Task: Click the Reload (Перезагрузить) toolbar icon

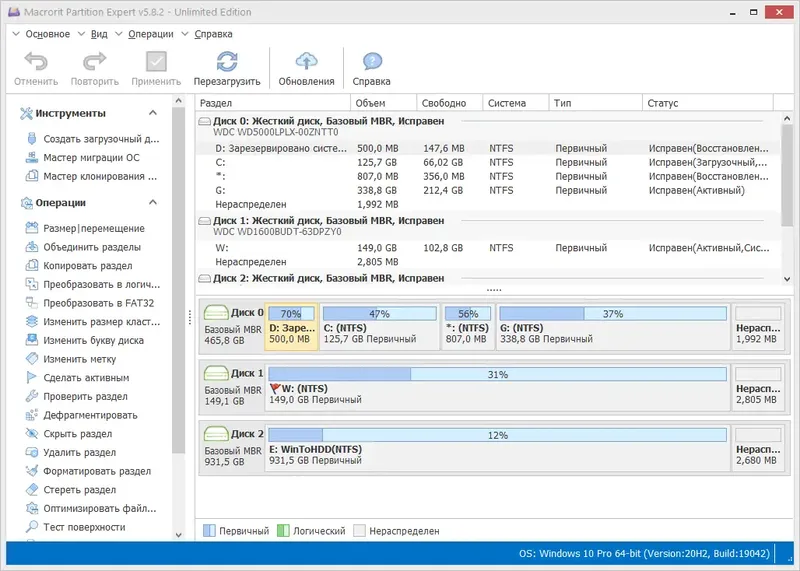Action: pyautogui.click(x=227, y=61)
